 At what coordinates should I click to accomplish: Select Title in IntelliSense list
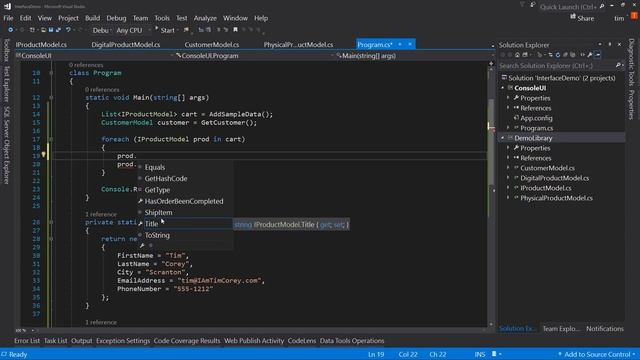(x=151, y=224)
